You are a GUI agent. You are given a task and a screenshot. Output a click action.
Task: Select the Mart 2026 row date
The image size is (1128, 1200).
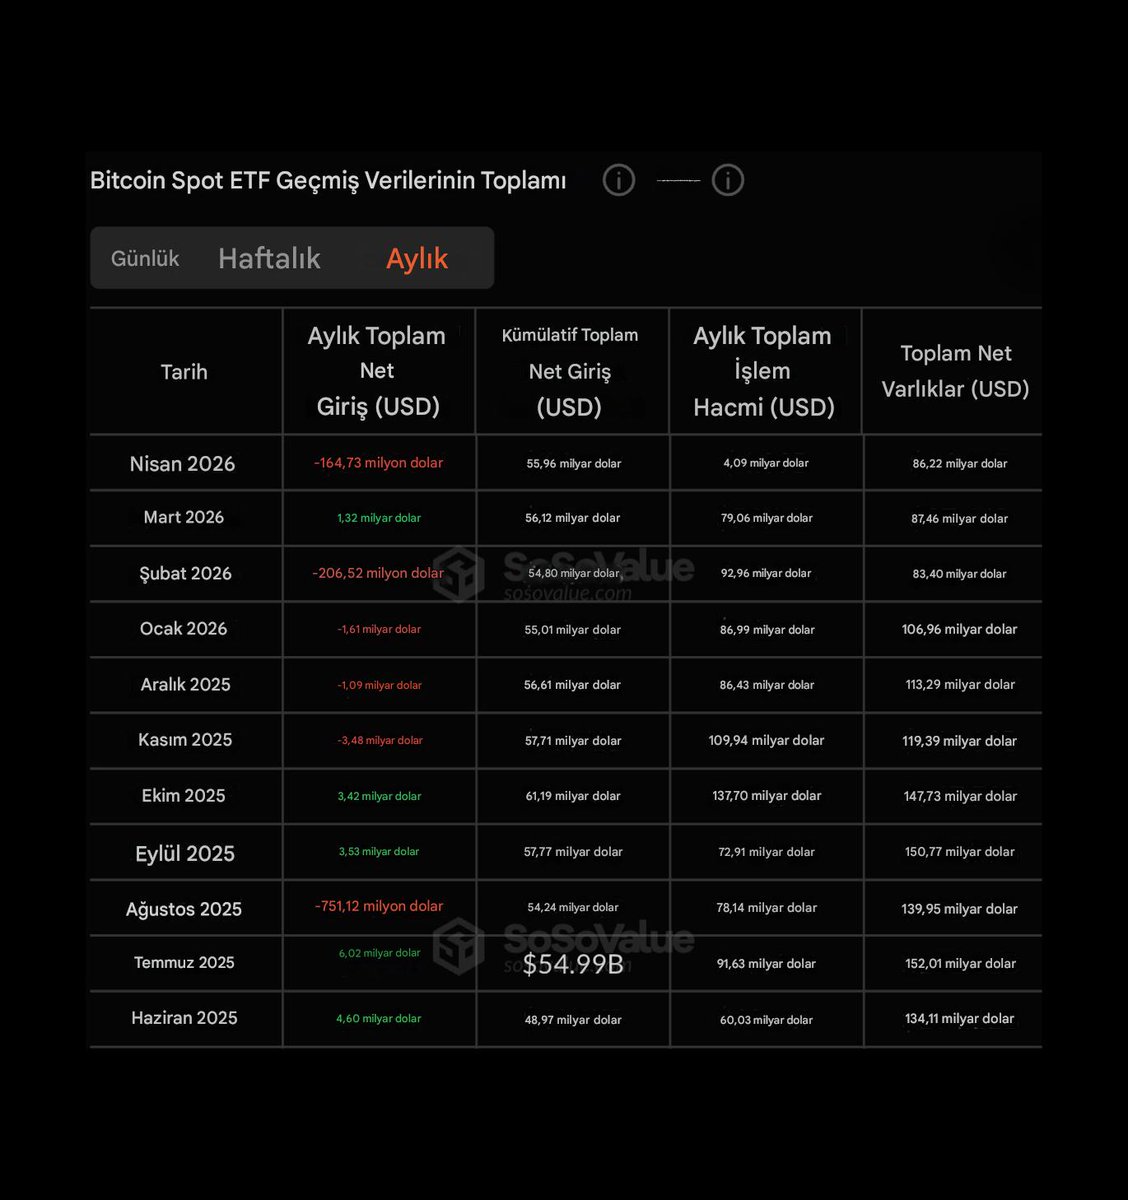[184, 517]
